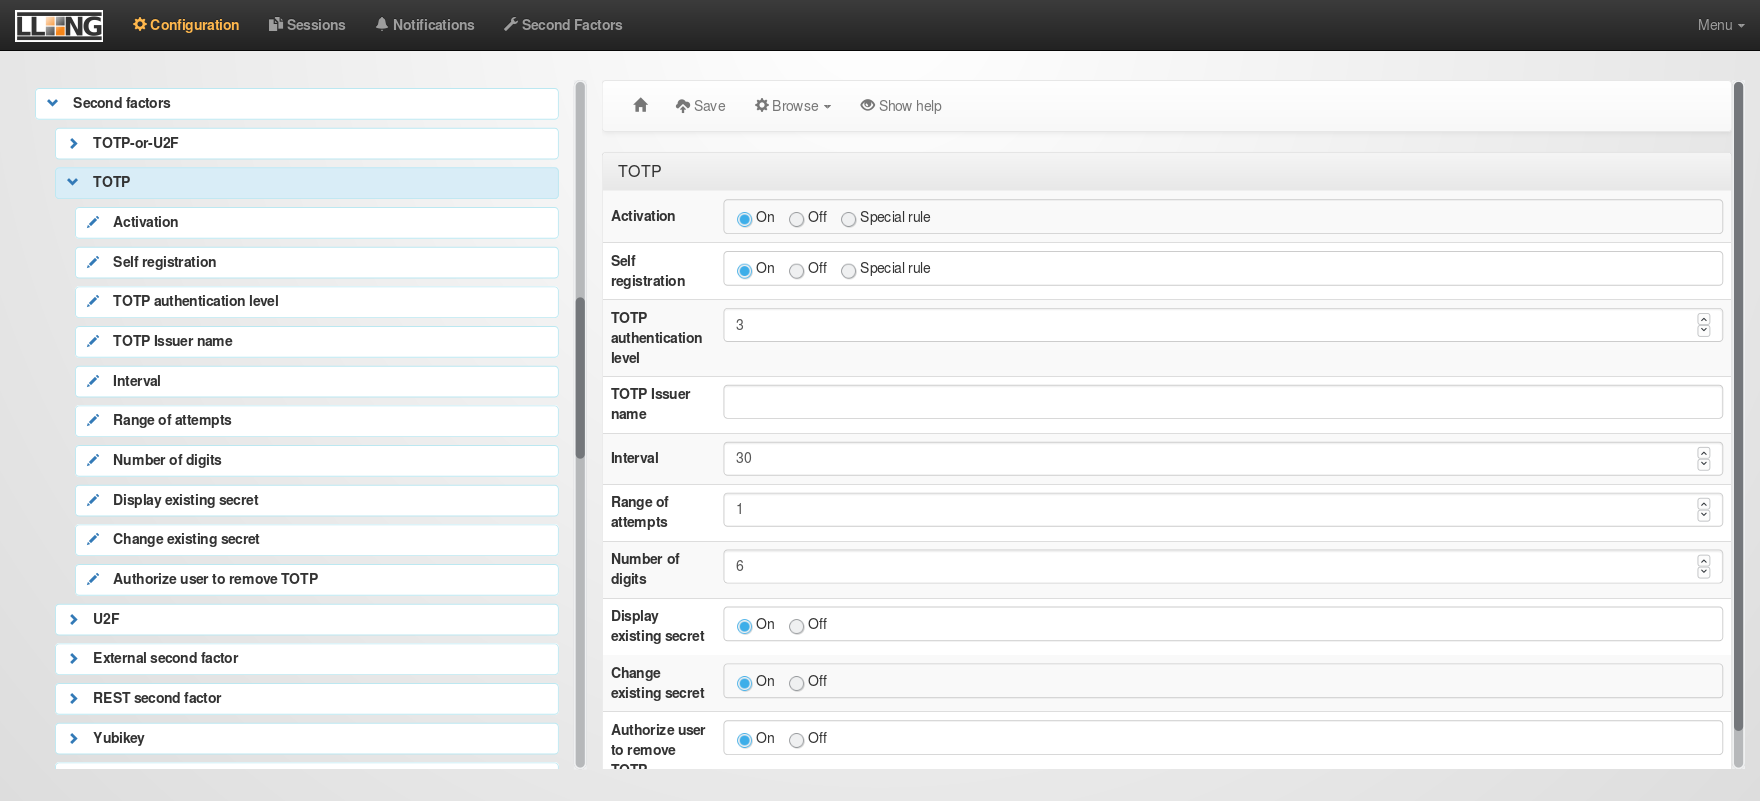Select Authorize user to remove TOTP item
The width and height of the screenshot is (1760, 801).
click(x=317, y=579)
